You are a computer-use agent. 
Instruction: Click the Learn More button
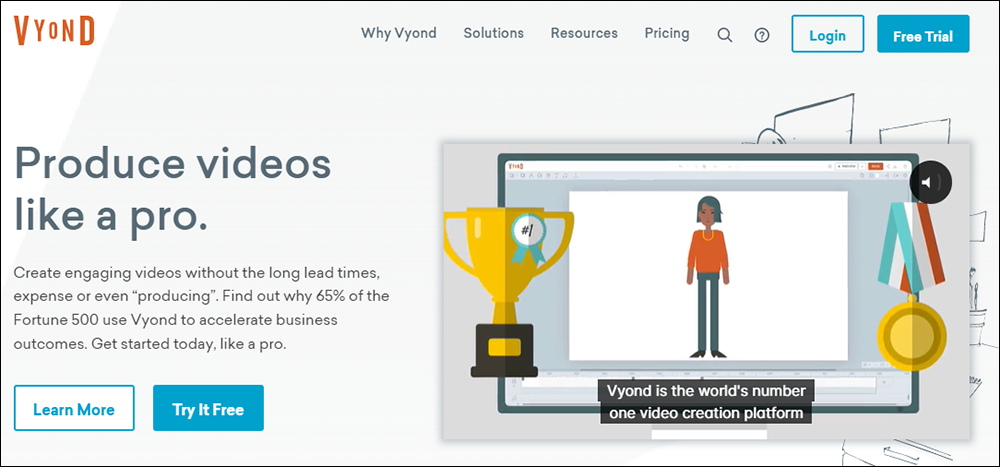74,408
